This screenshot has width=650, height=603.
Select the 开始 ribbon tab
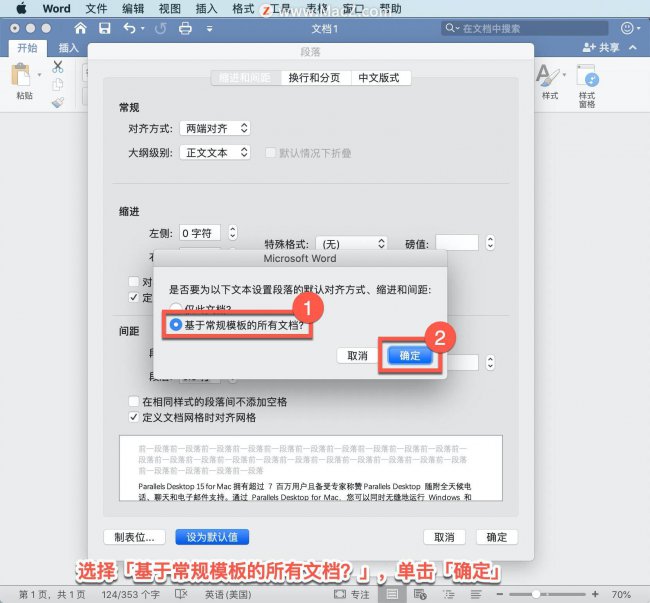[x=27, y=48]
